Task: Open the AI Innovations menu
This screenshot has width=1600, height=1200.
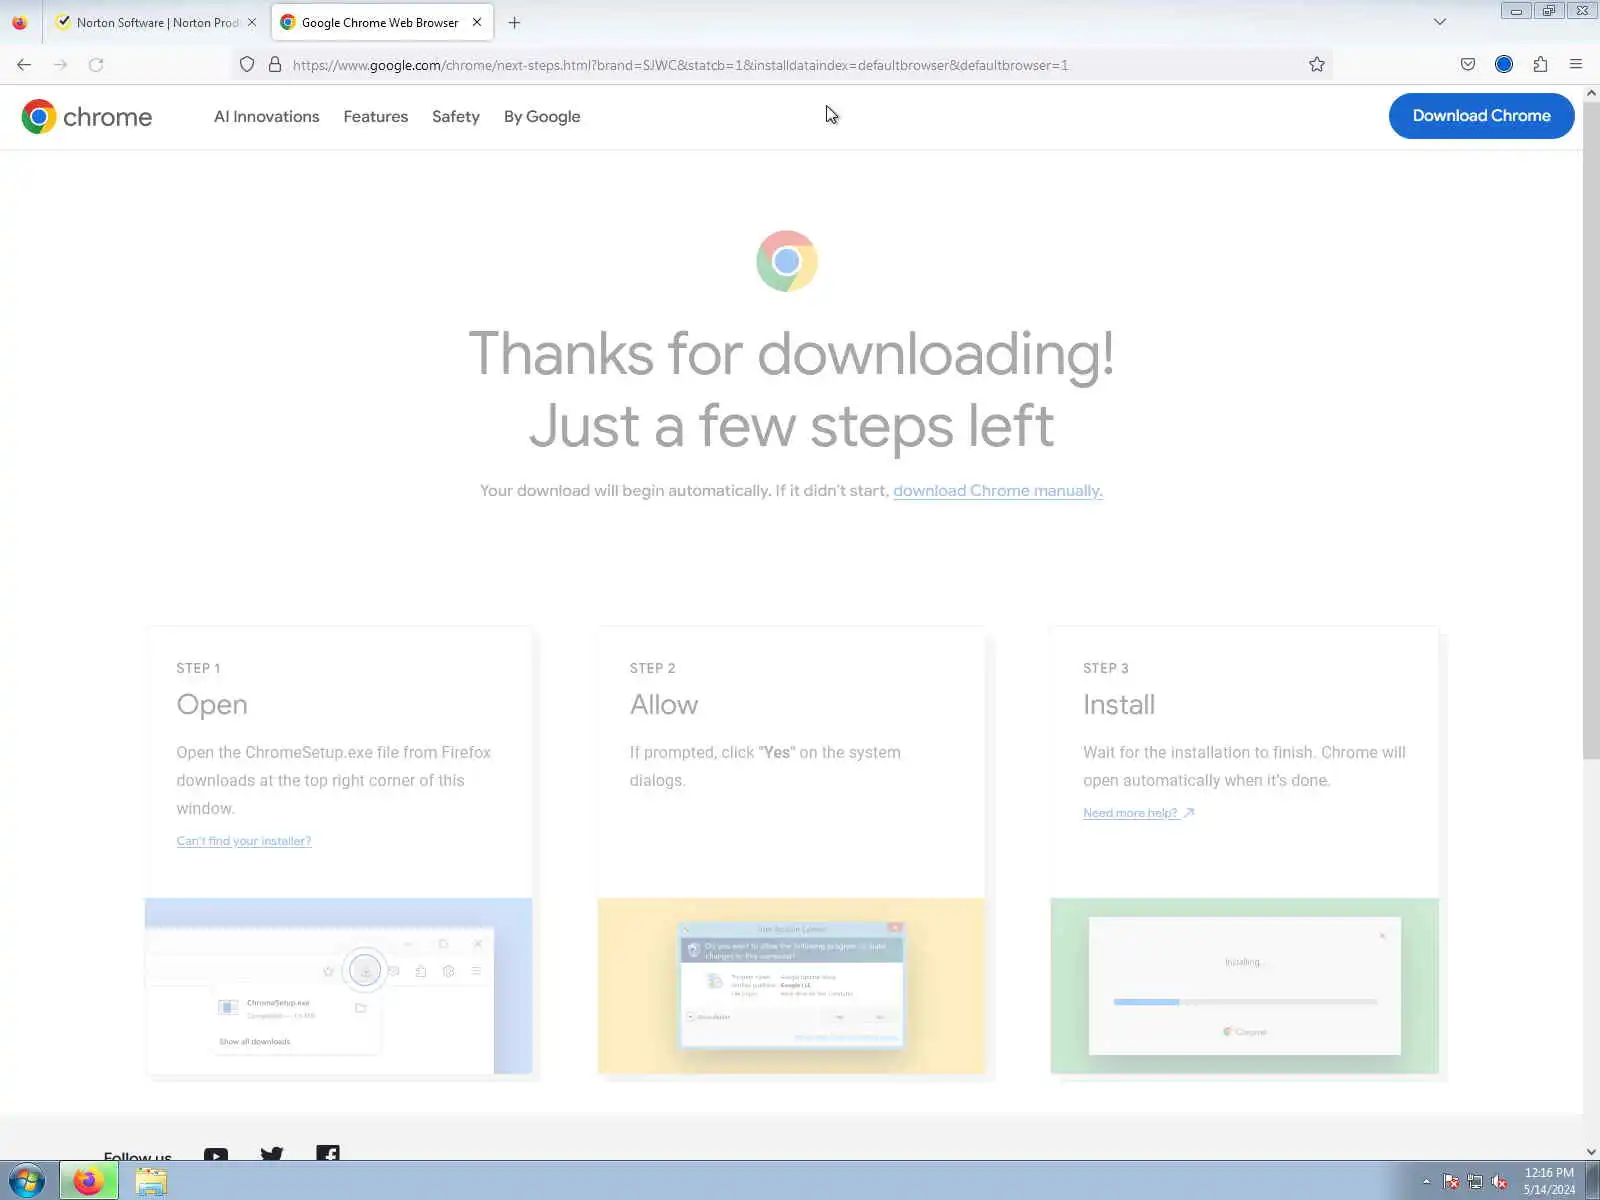Action: point(267,117)
